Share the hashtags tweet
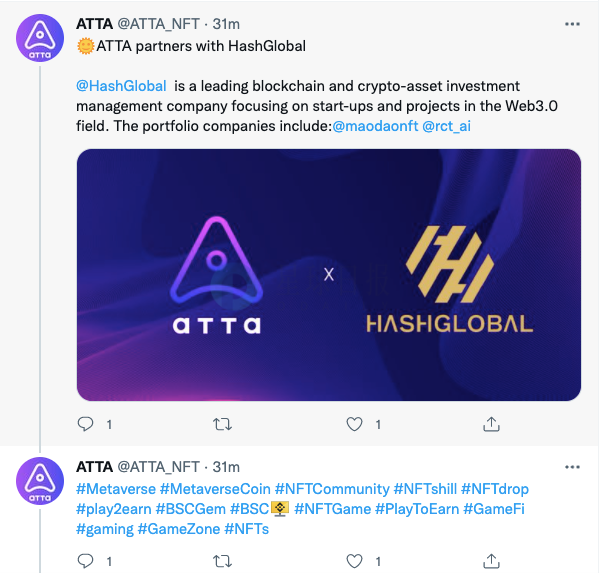This screenshot has height=573, width=600. pos(491,561)
